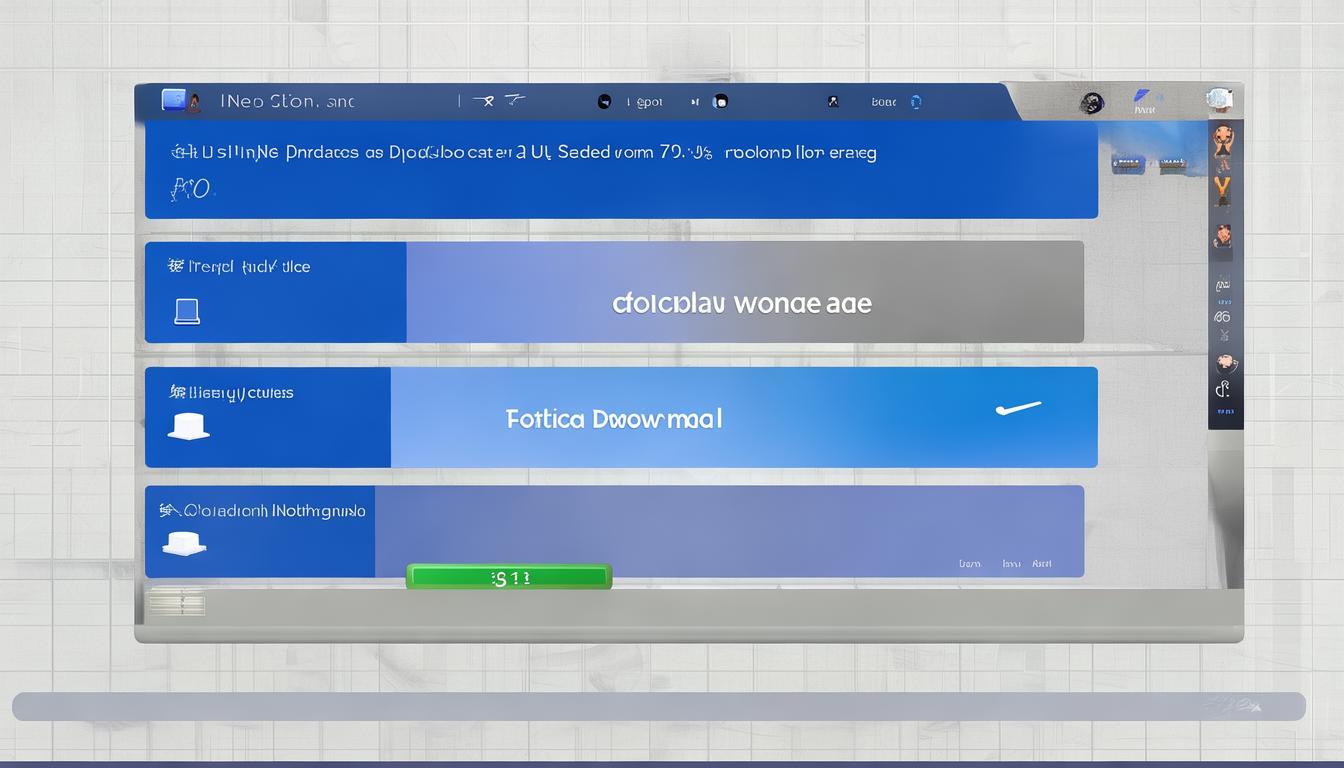This screenshot has width=1344, height=768.
Task: Click the long horizontal bar at screen bottom
Action: (658, 706)
